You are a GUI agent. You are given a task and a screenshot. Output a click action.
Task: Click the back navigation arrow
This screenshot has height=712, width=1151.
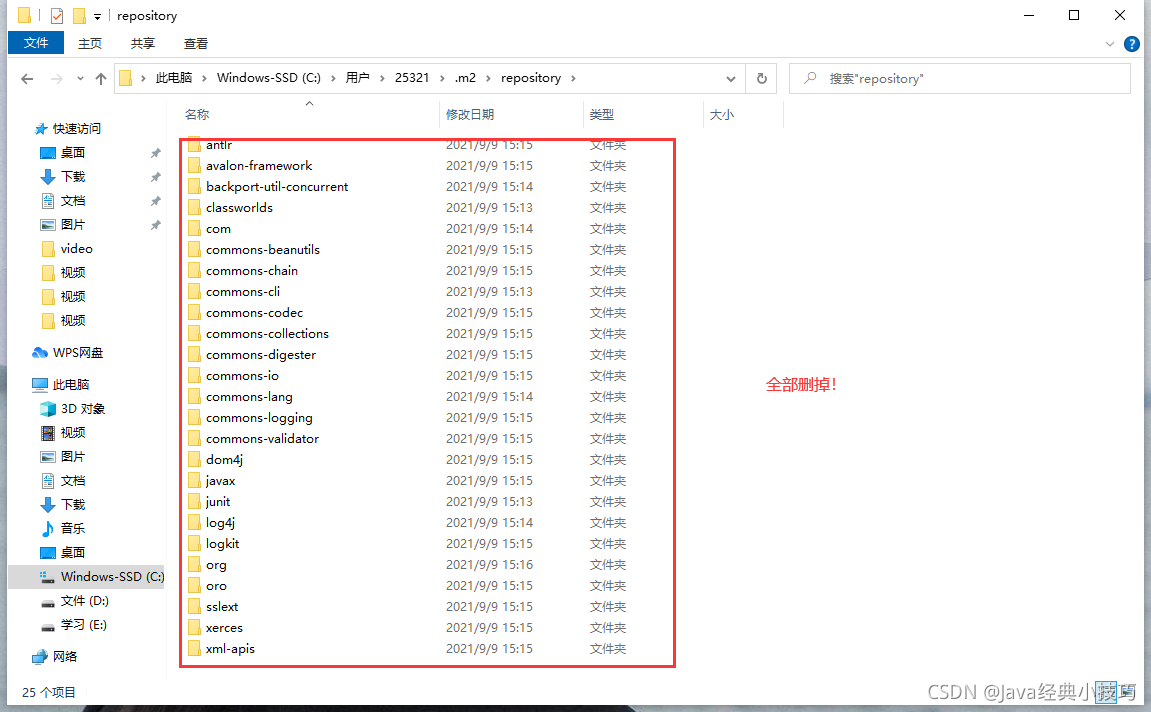click(x=27, y=78)
